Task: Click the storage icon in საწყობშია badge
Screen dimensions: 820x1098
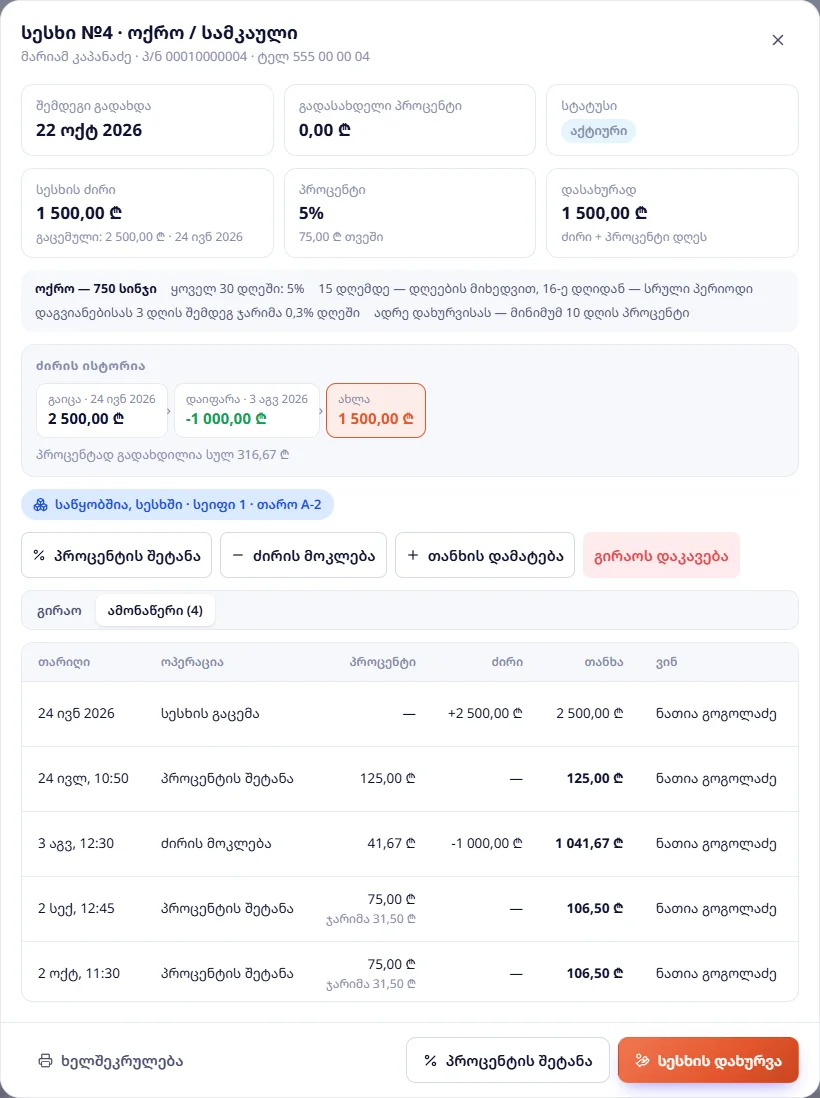Action: click(41, 504)
